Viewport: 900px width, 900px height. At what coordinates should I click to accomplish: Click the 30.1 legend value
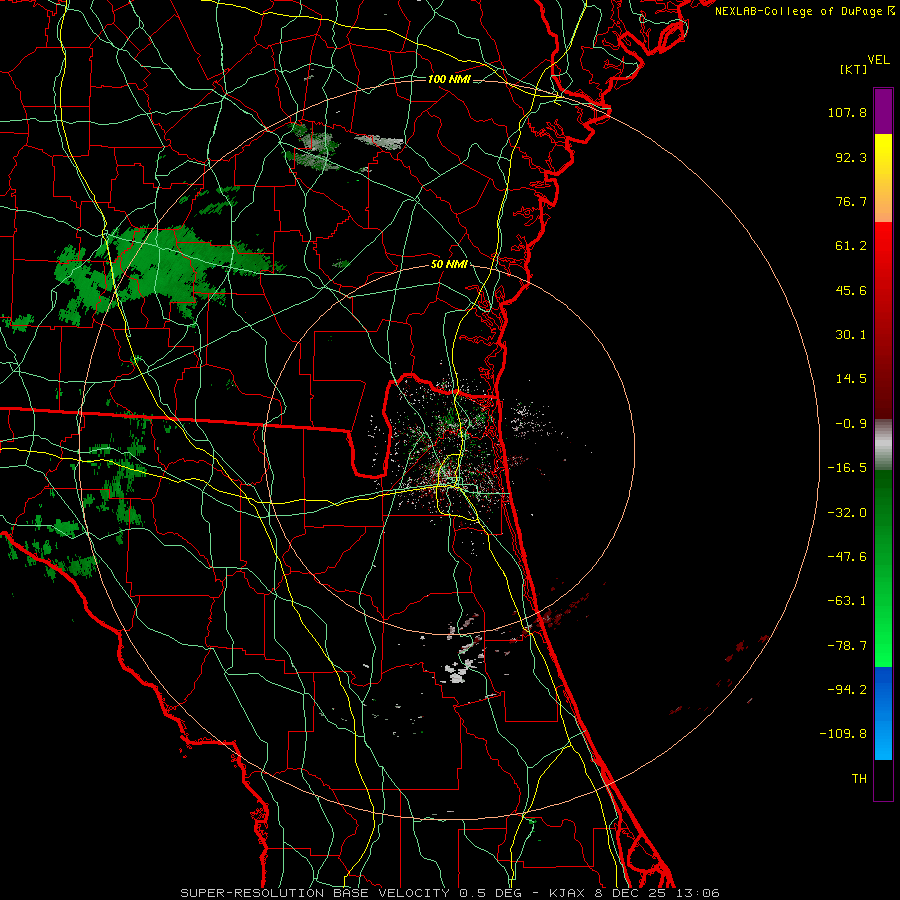pyautogui.click(x=851, y=335)
